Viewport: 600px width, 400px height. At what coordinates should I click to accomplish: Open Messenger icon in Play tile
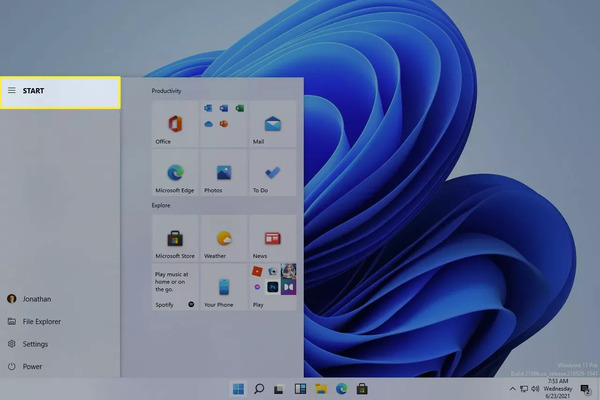(257, 287)
